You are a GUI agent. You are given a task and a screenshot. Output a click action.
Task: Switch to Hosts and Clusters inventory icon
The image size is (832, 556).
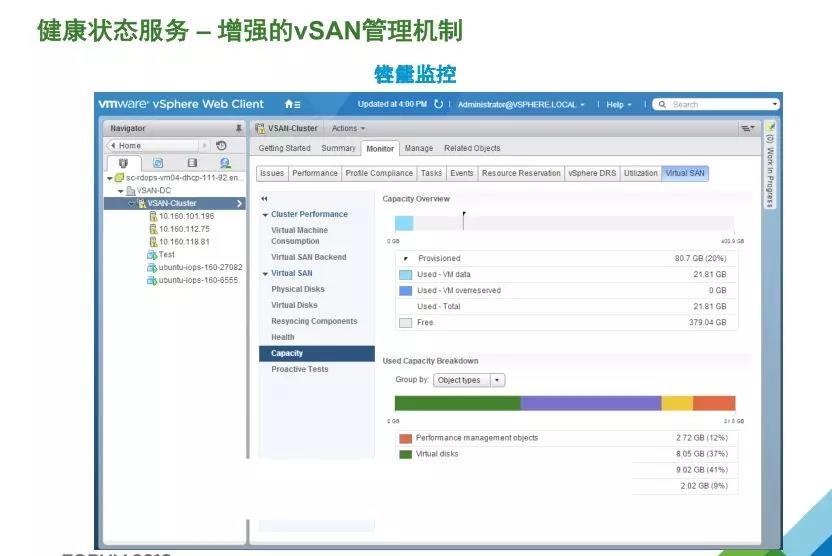click(123, 162)
